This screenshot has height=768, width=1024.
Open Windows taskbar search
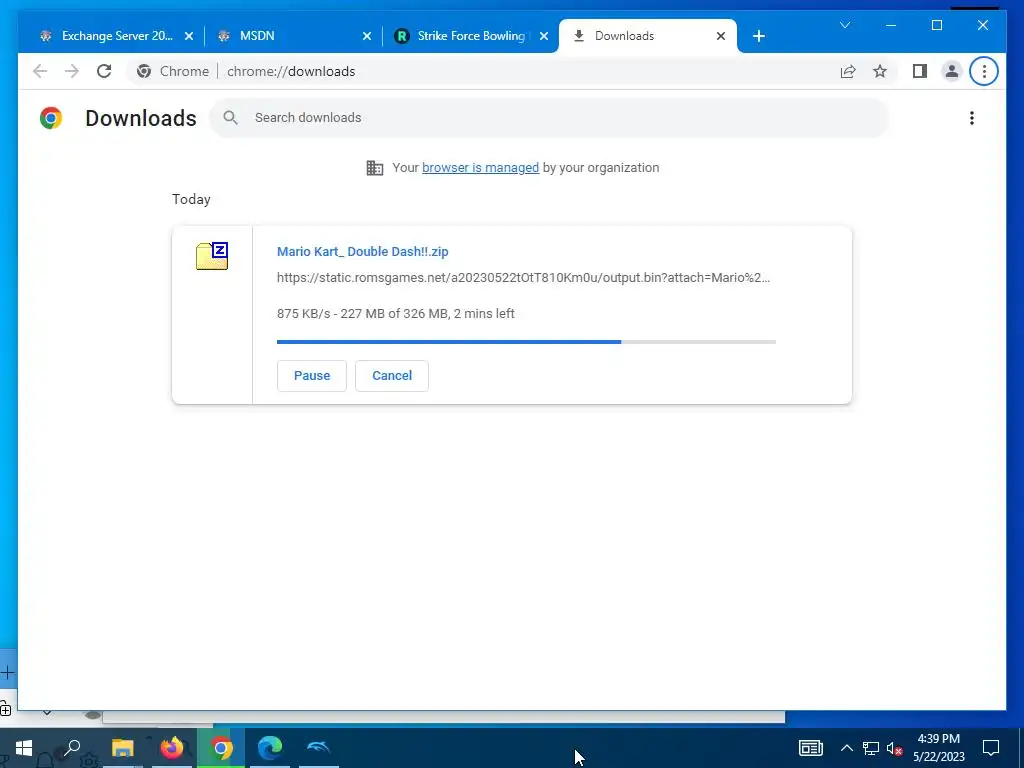click(72, 748)
